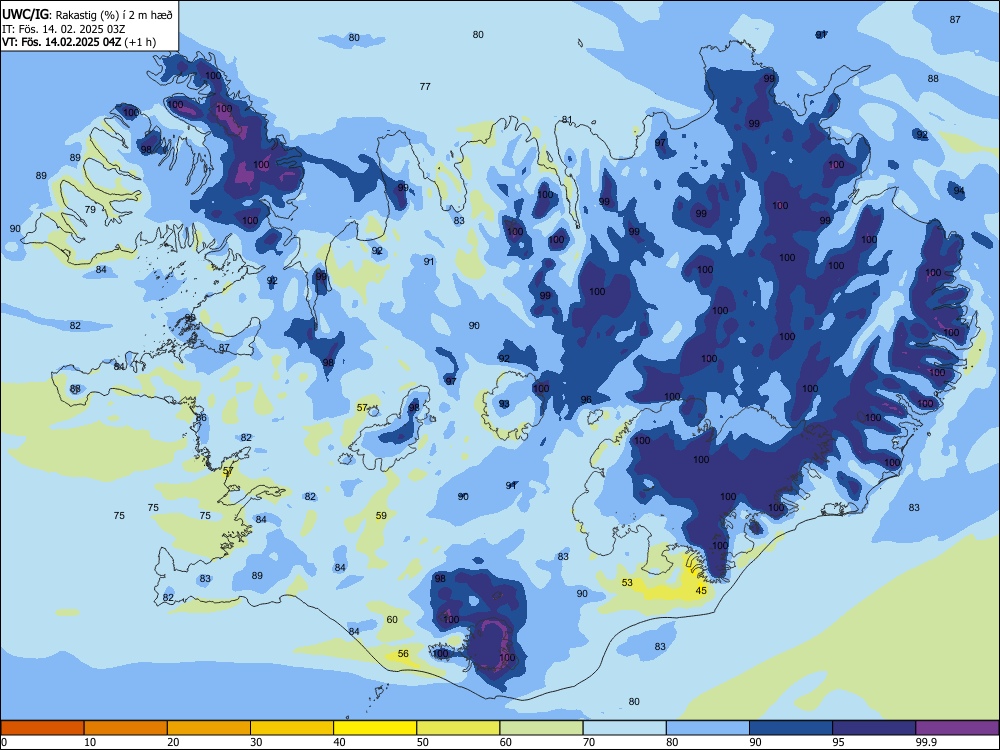The width and height of the screenshot is (1000, 750).
Task: Select the 30–40 legend color swatch
Action: (292, 728)
